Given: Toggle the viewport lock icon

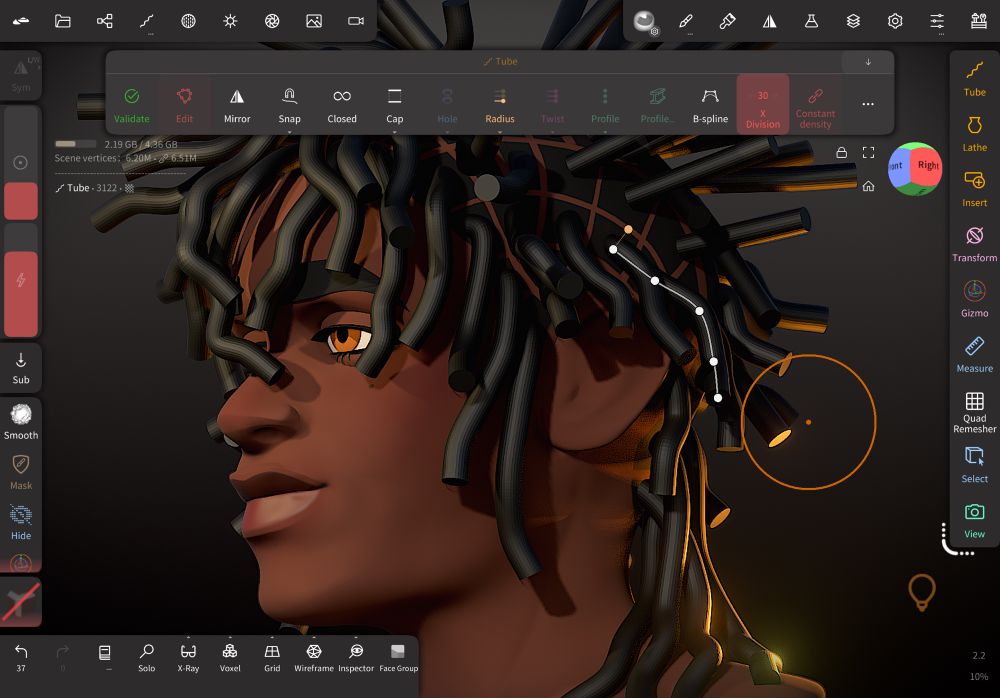Looking at the screenshot, I should 841,152.
